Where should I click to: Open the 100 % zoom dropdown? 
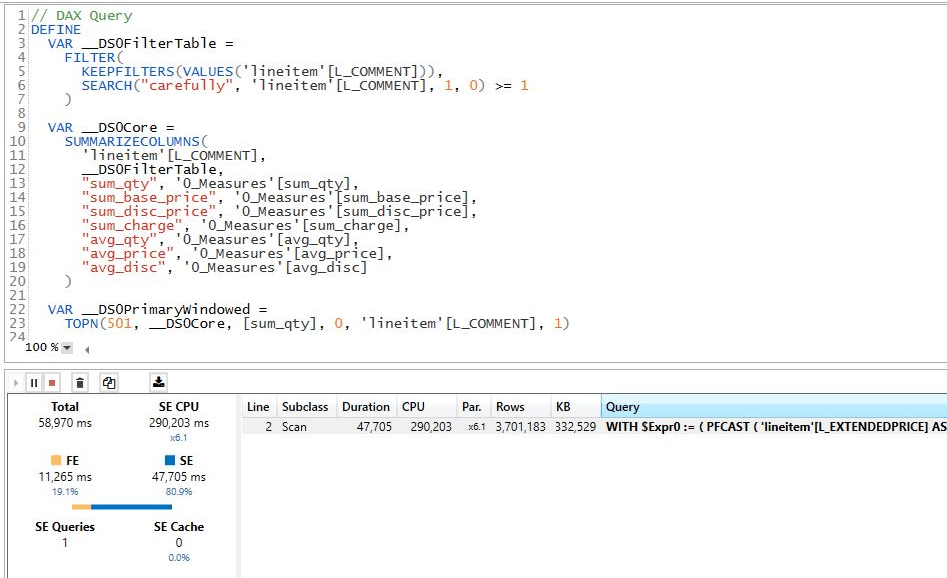pos(67,348)
